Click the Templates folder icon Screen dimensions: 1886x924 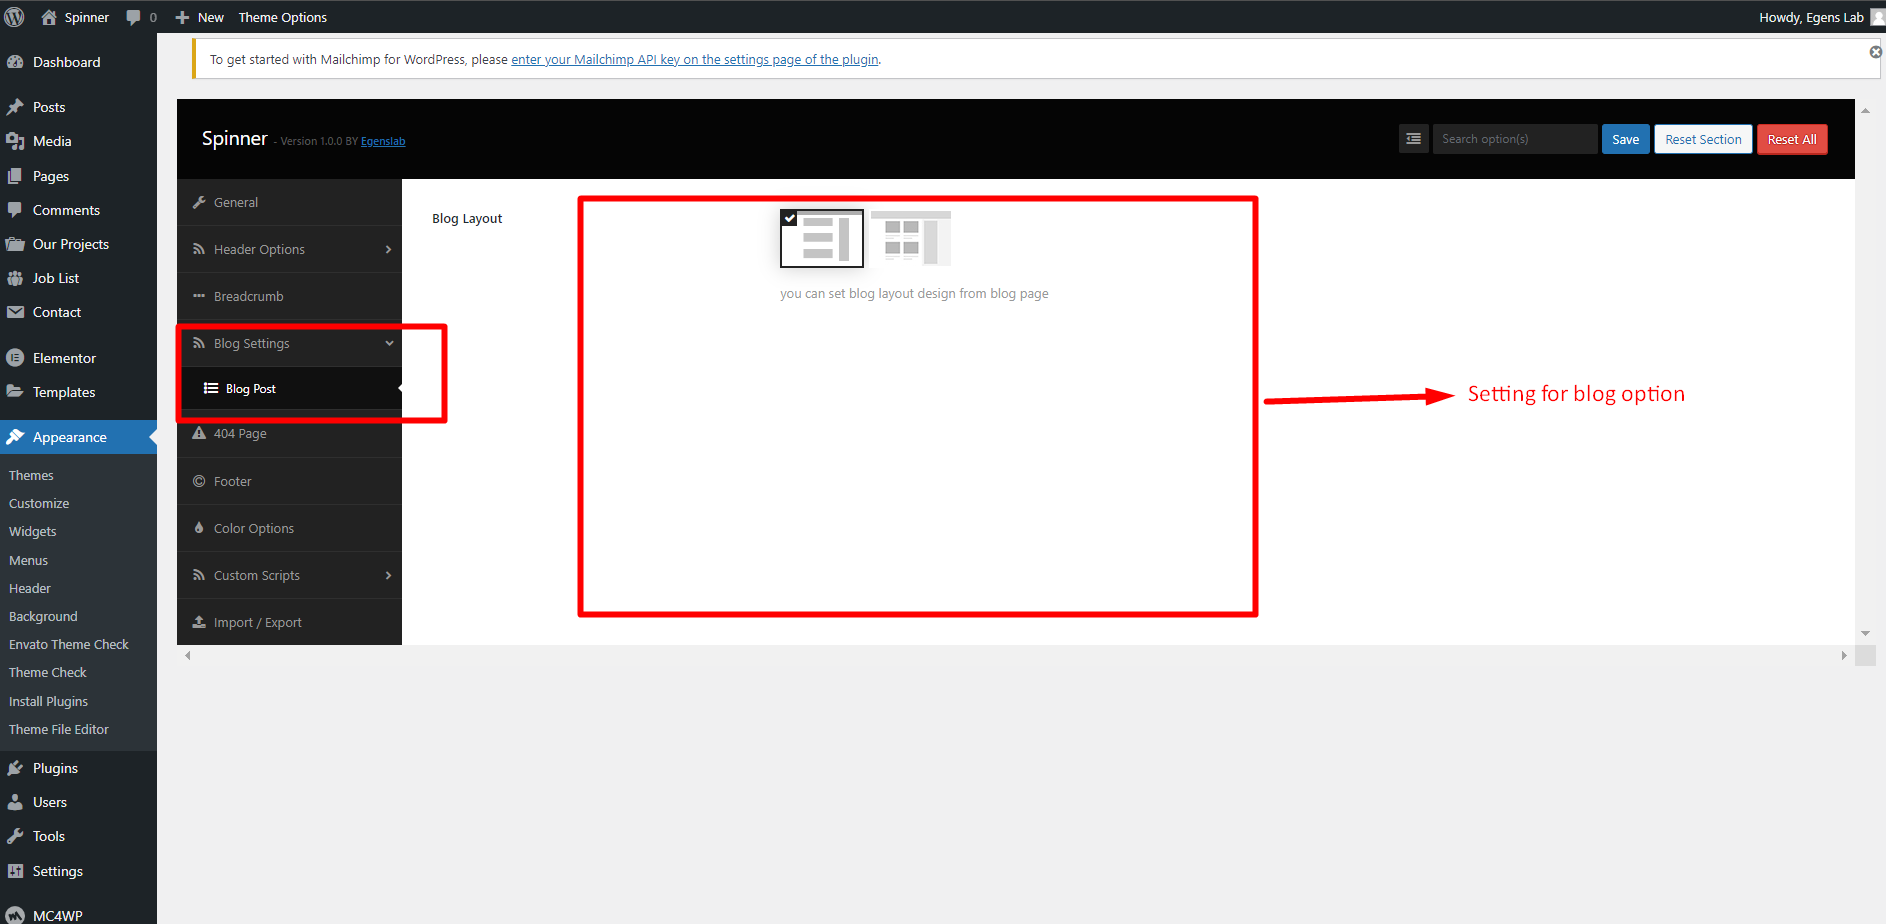pyautogui.click(x=15, y=392)
